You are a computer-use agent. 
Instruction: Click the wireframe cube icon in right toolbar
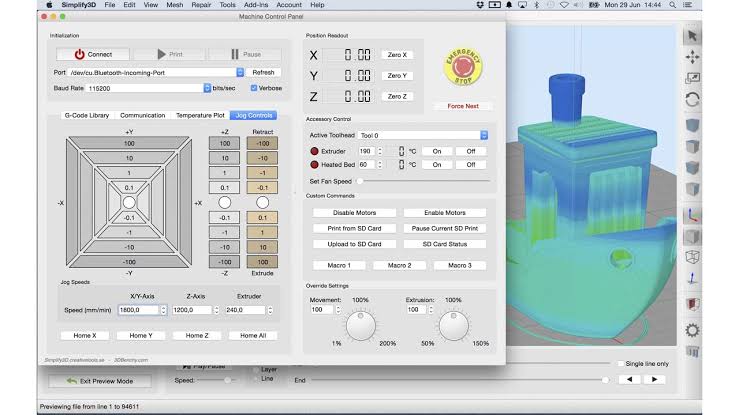tap(692, 257)
